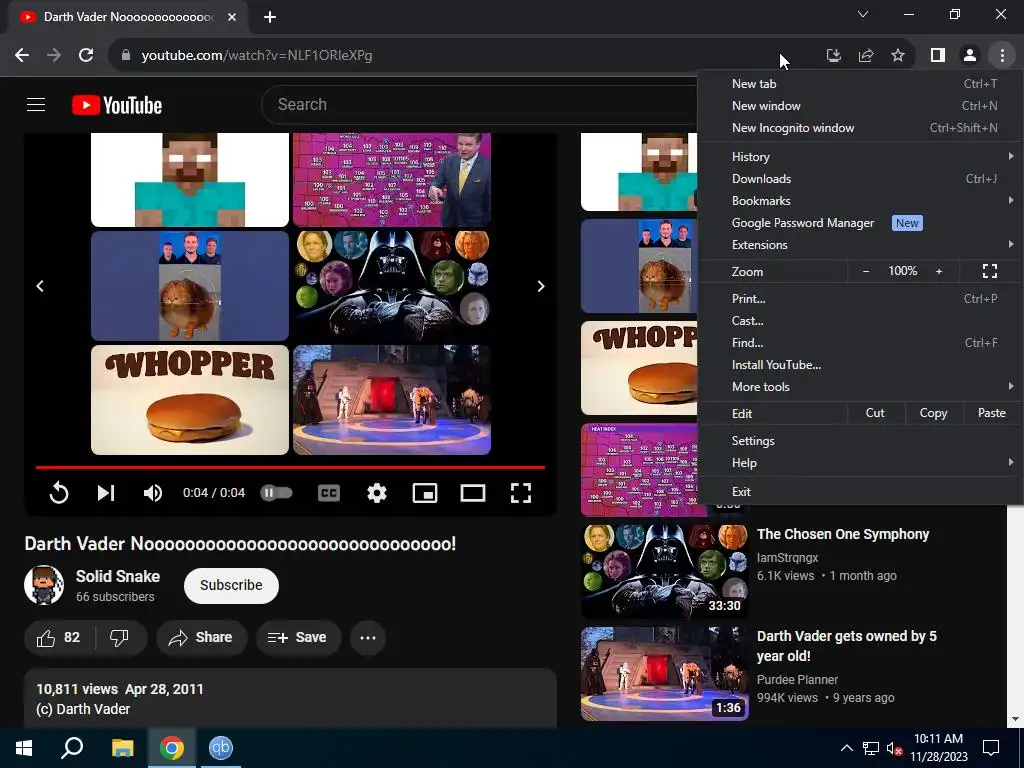The height and width of the screenshot is (768, 1024).
Task: Click the lock site-info icon
Action: point(126,56)
